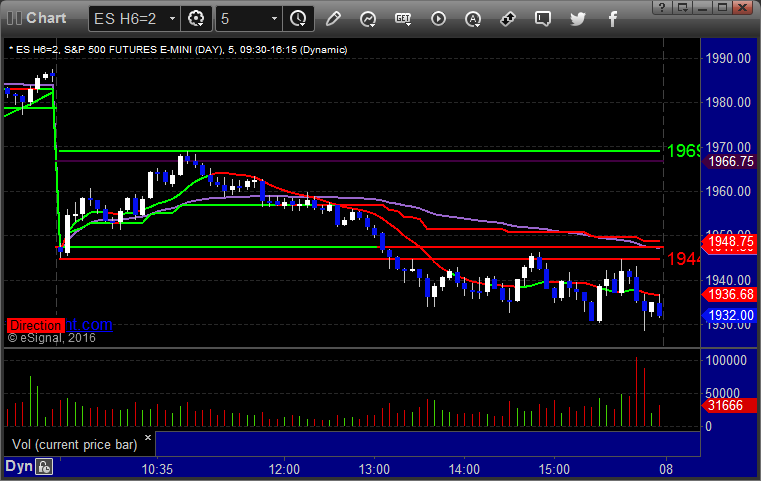Expand the ES H6=2 symbol dropdown
This screenshot has height=481, width=761.
(172, 19)
